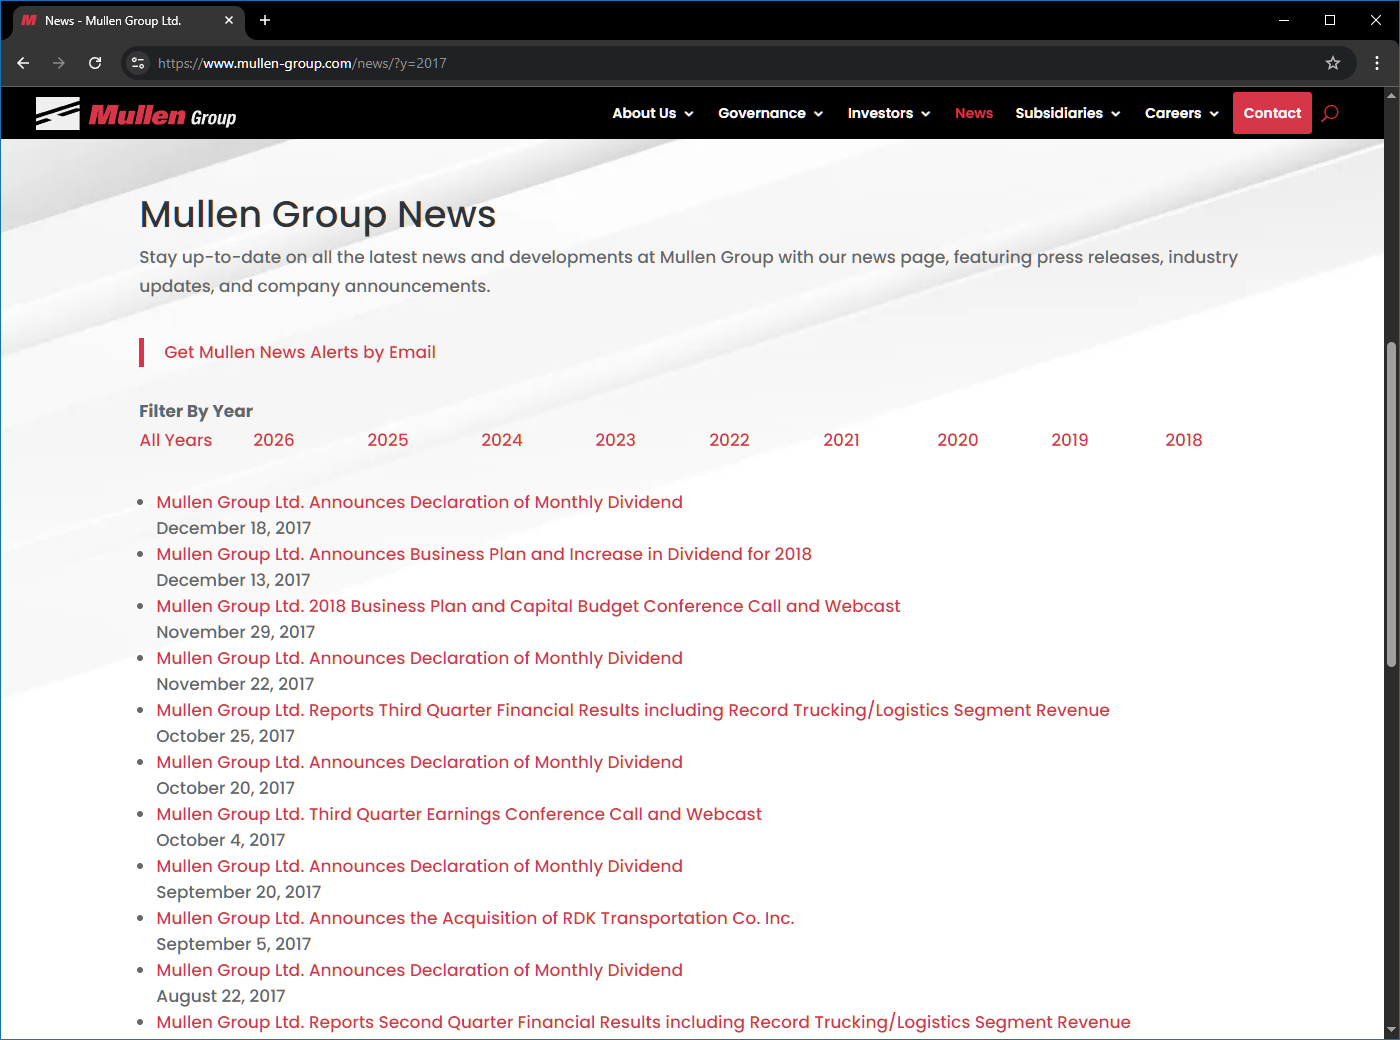Filter news by year 2018
1400x1040 pixels.
click(1184, 440)
